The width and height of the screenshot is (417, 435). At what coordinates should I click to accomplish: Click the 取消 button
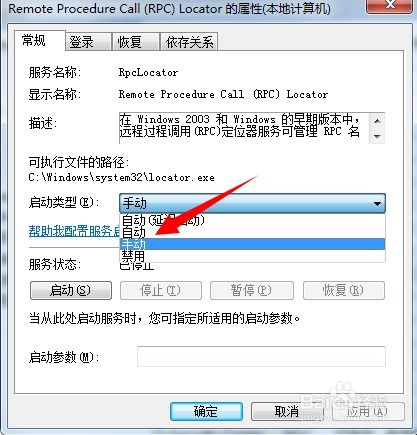(287, 411)
